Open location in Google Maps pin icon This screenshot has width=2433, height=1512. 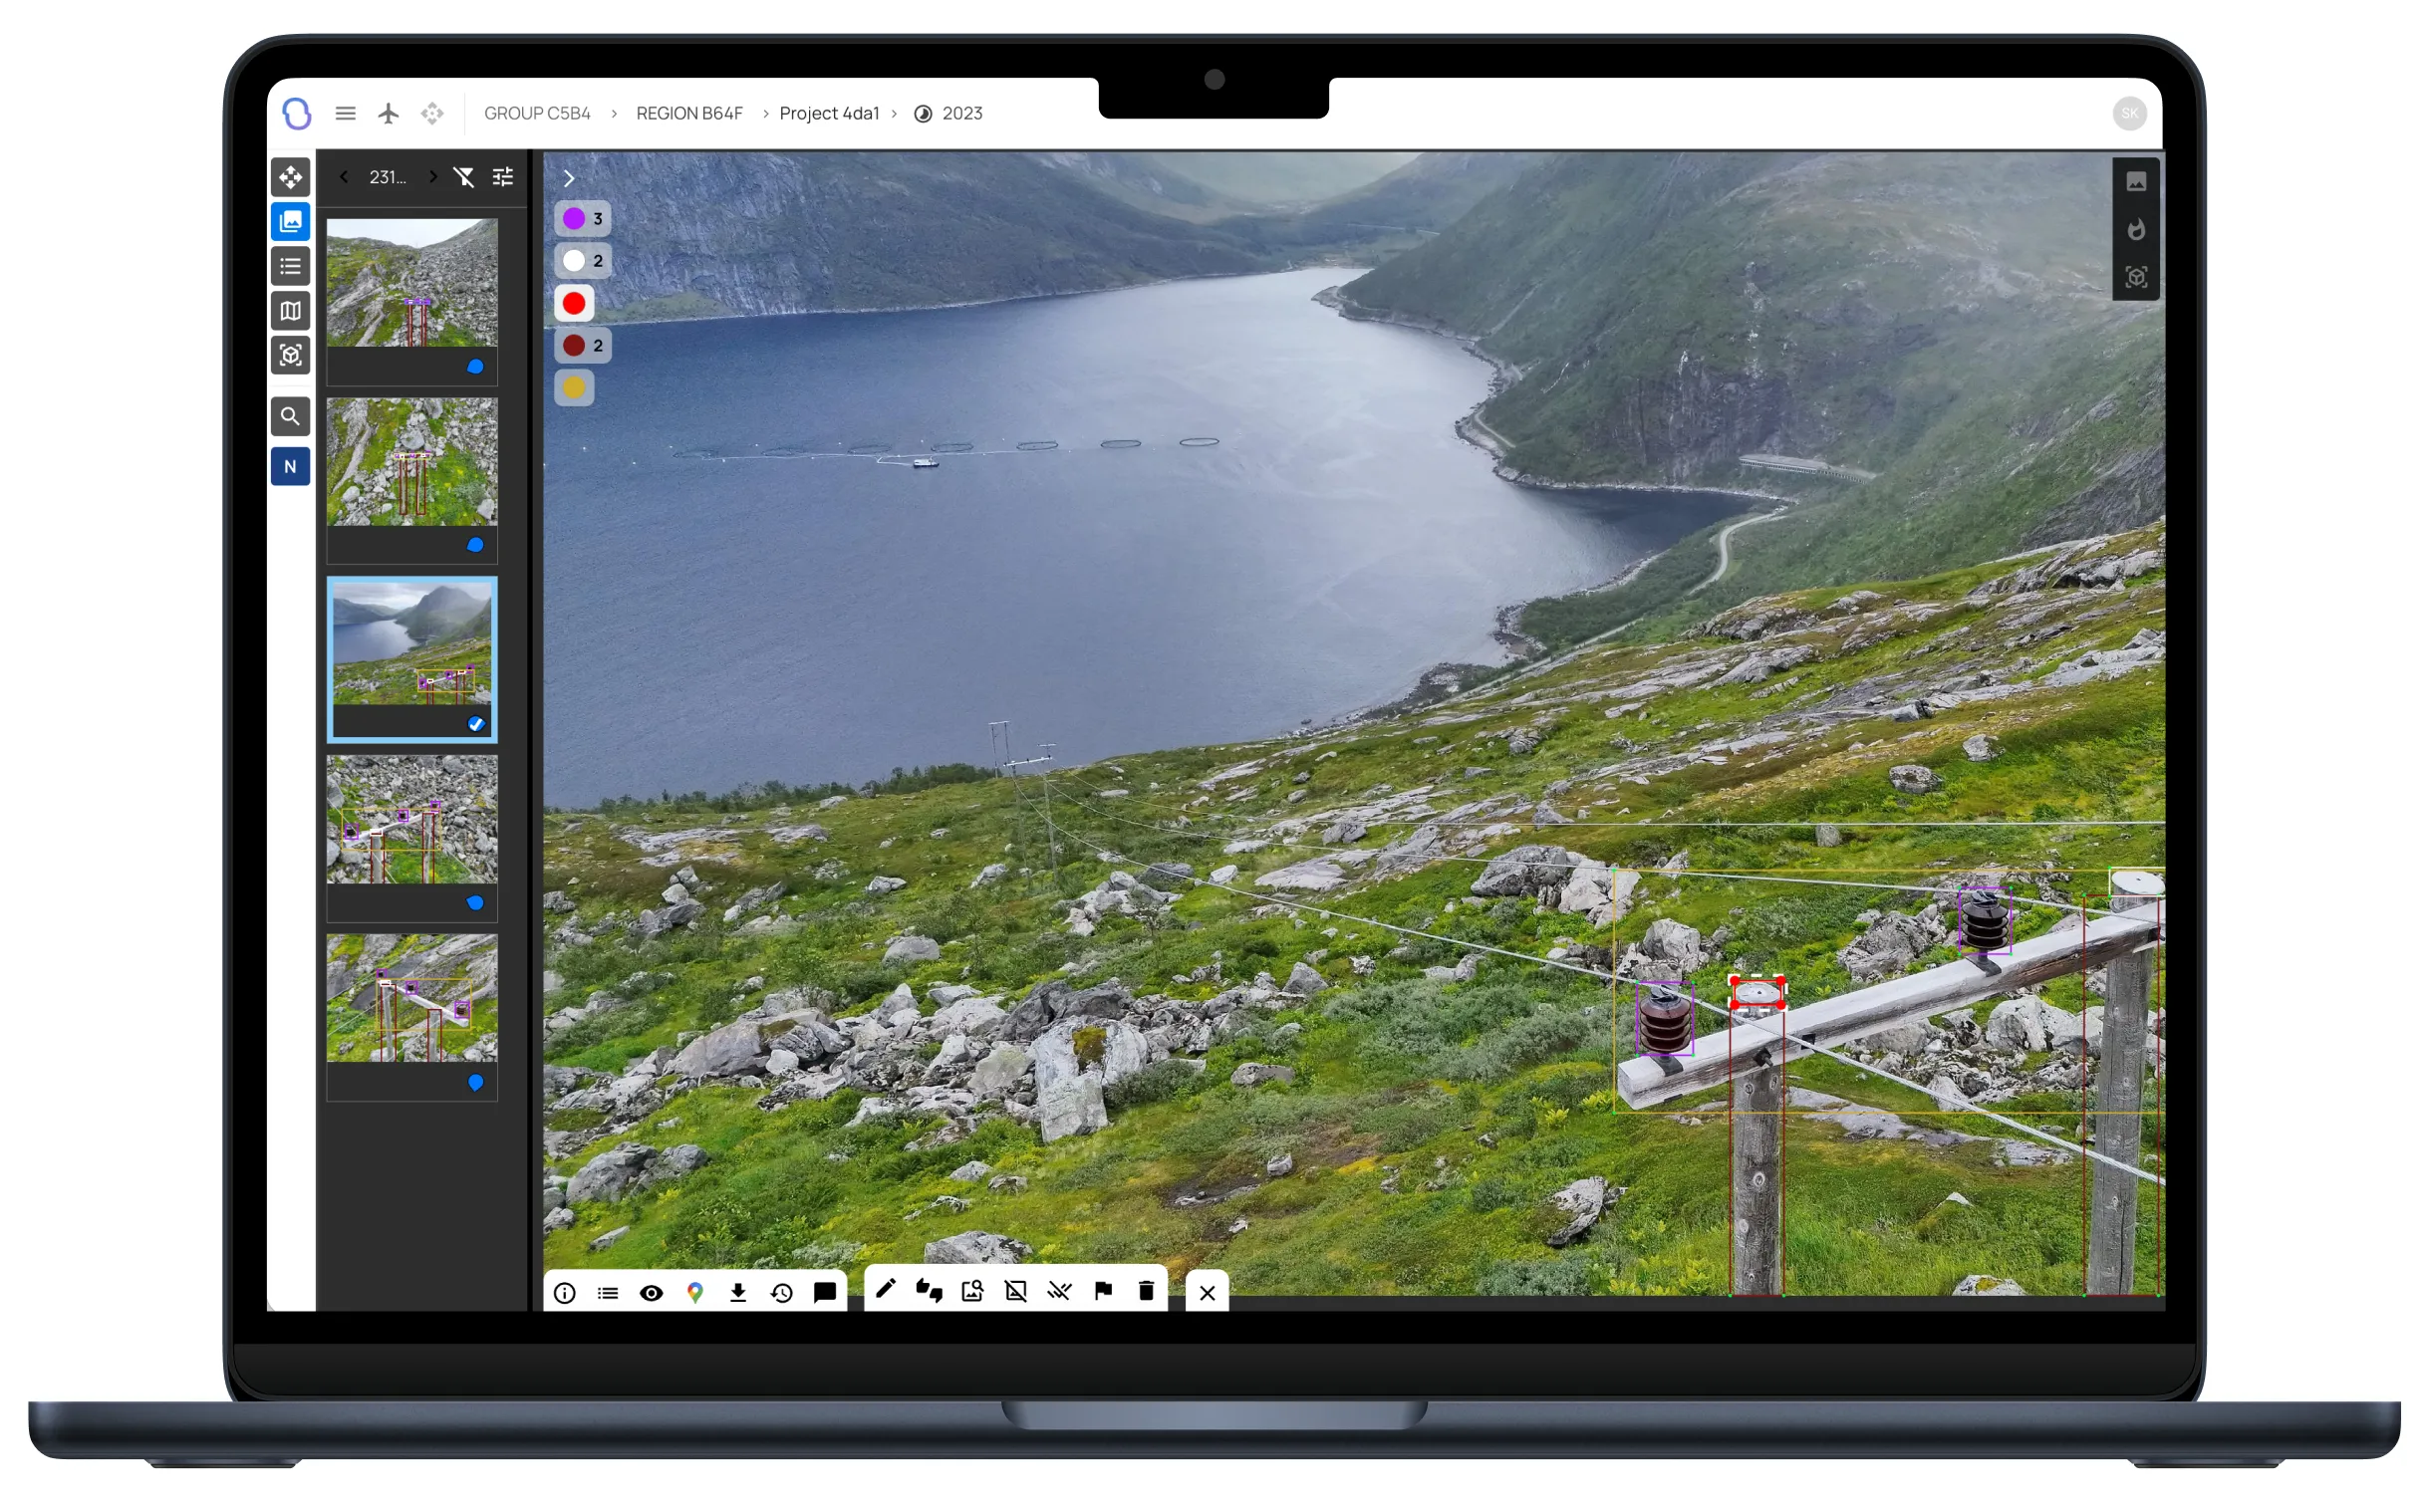[x=695, y=1293]
